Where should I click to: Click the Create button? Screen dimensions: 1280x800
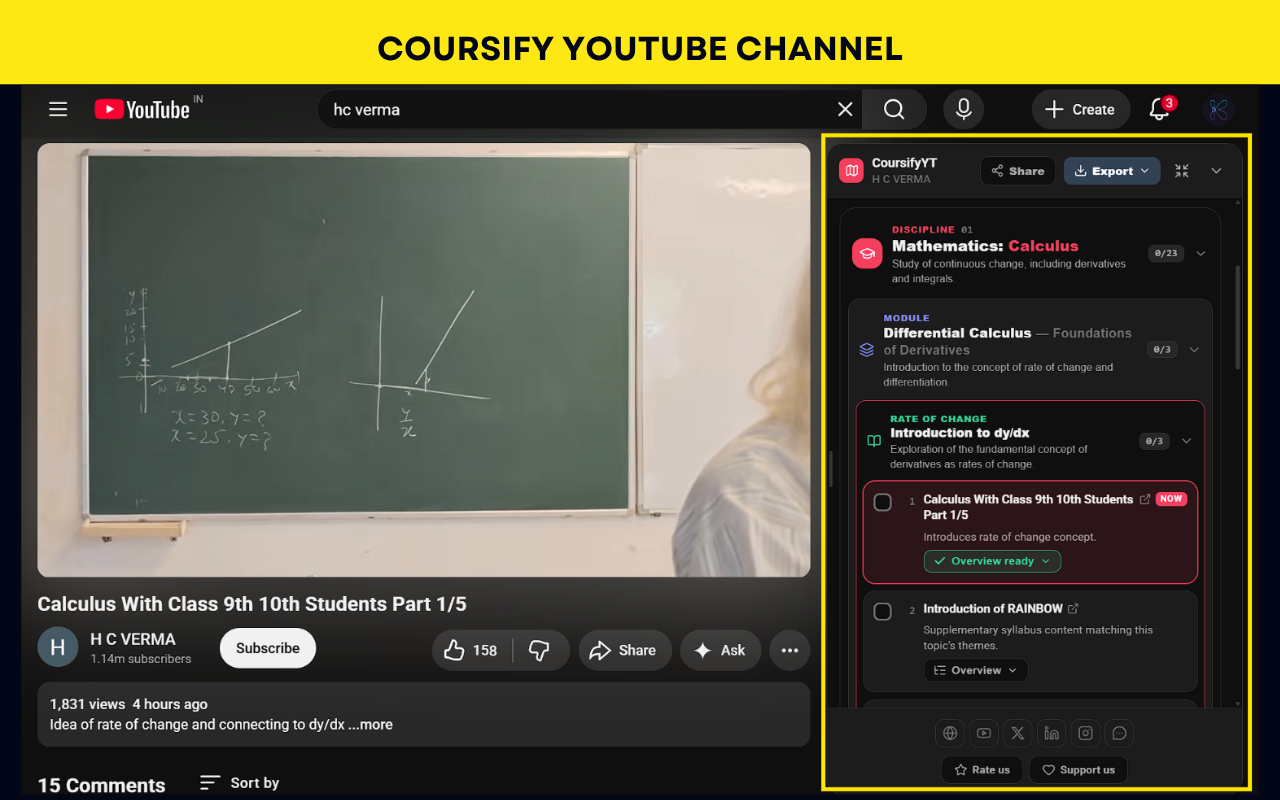pos(1080,109)
